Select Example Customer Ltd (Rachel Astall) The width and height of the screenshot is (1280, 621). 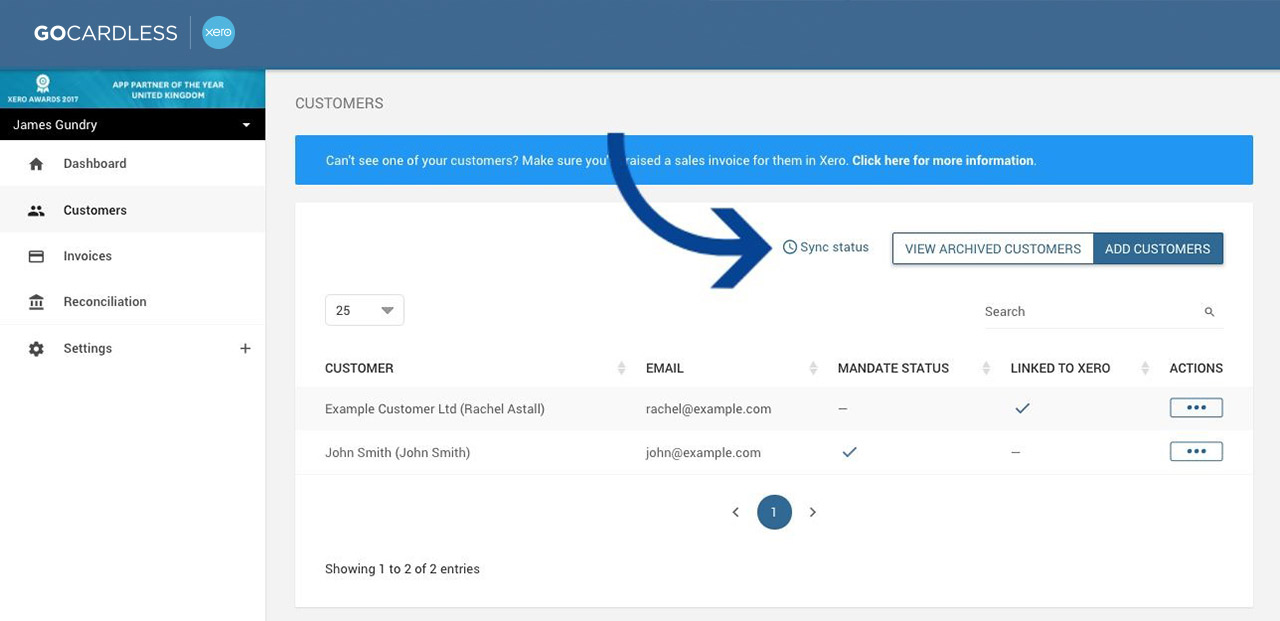[x=435, y=409]
